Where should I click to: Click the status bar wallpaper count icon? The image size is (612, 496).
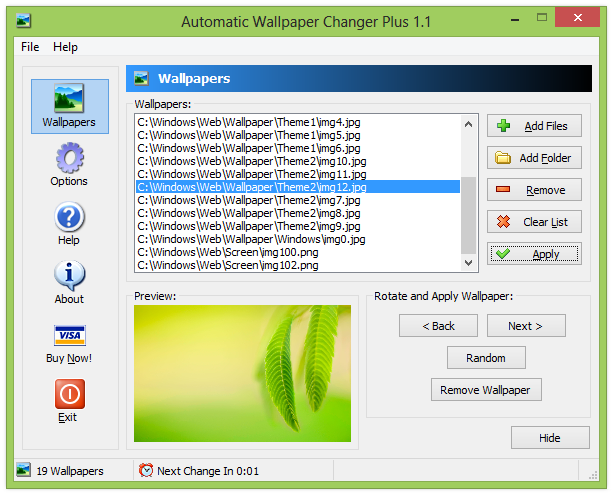pos(23,470)
